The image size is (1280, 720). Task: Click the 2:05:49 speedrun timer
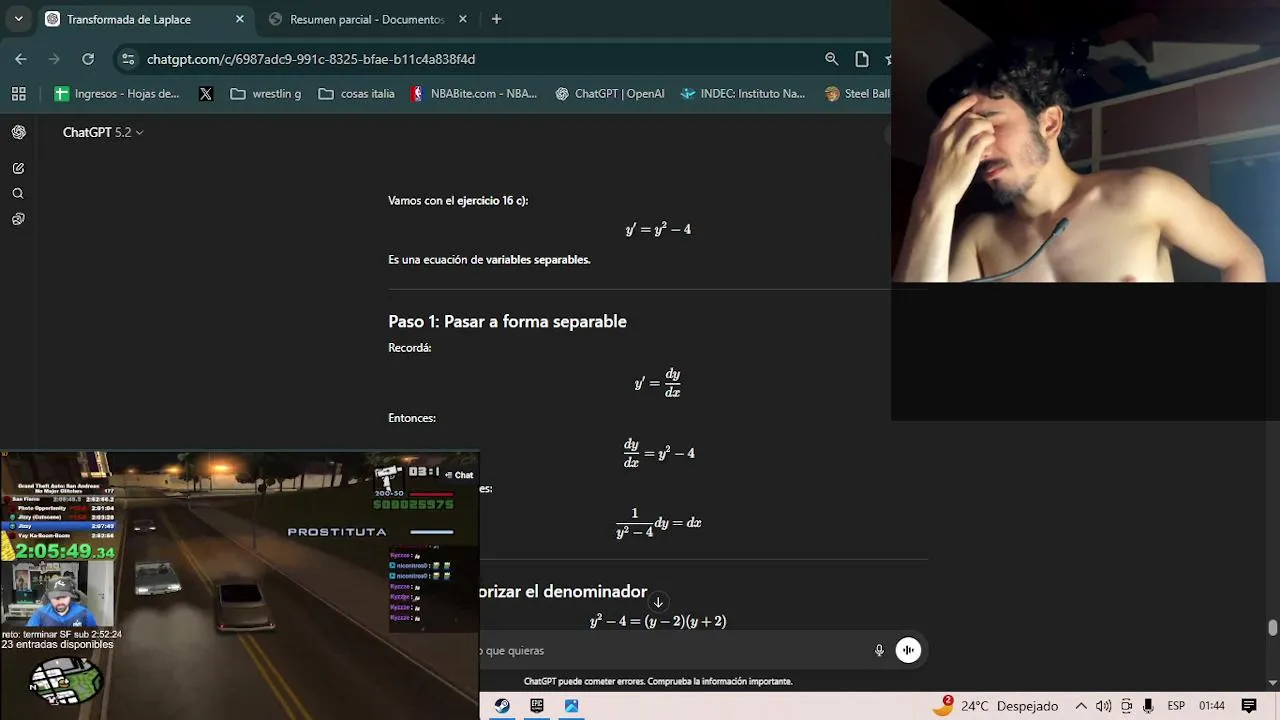point(65,551)
